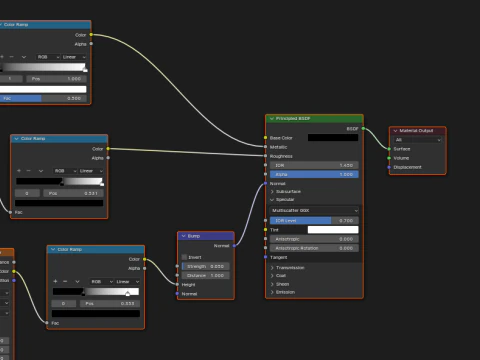The height and width of the screenshot is (360, 480).
Task: Click the Base Color black swatch in Principled BSDF
Action: [x=333, y=138]
